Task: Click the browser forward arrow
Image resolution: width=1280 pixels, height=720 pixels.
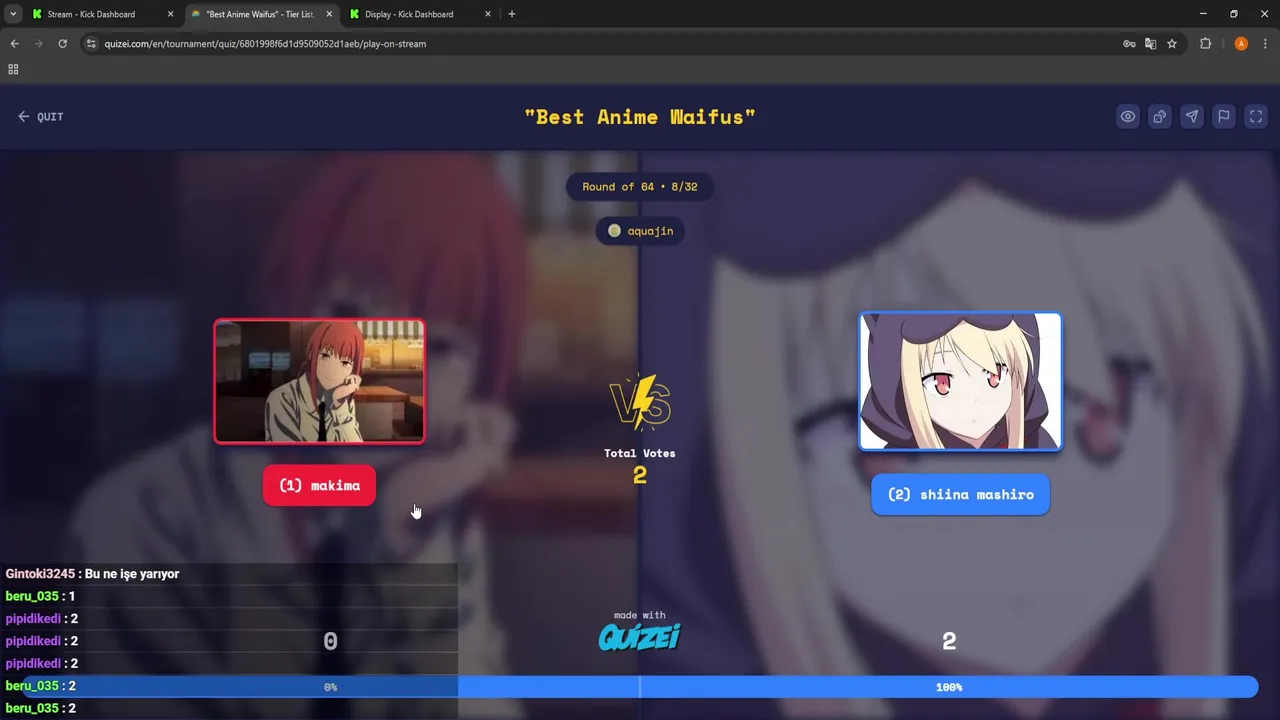Action: pyautogui.click(x=38, y=44)
